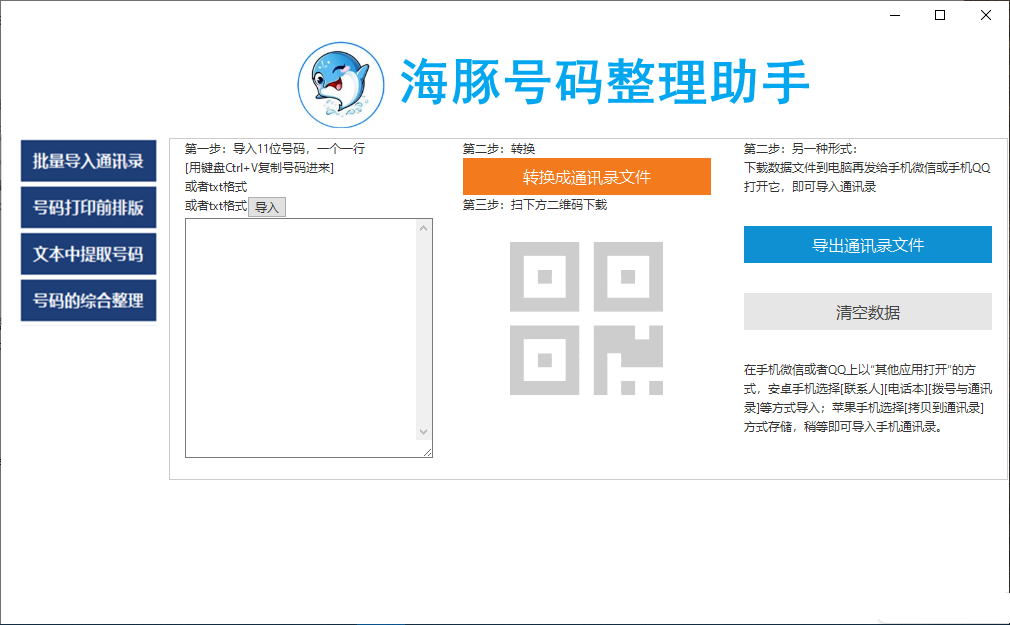Maximize the application window

coord(940,15)
